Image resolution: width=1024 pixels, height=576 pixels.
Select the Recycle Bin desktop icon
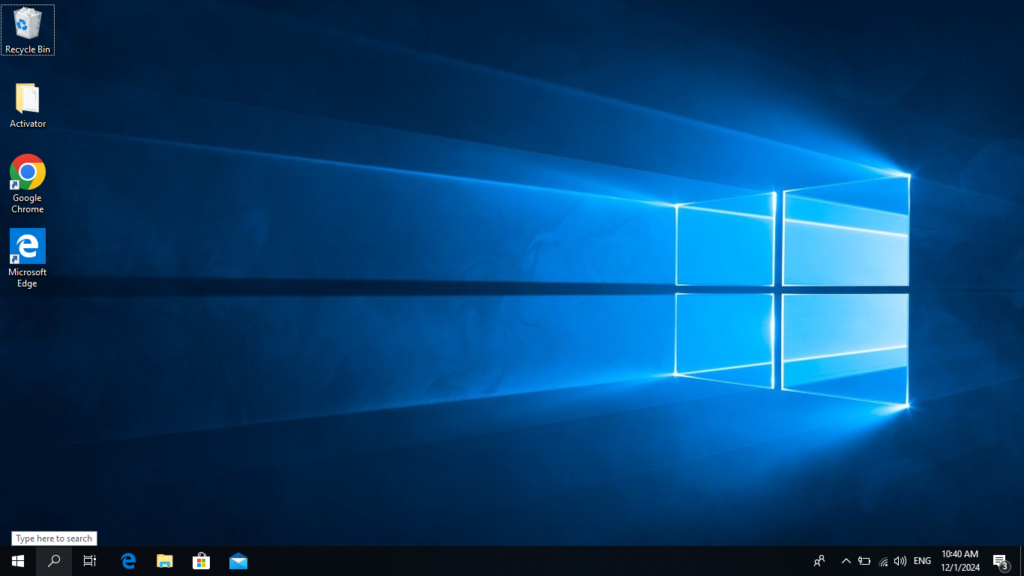coord(27,30)
